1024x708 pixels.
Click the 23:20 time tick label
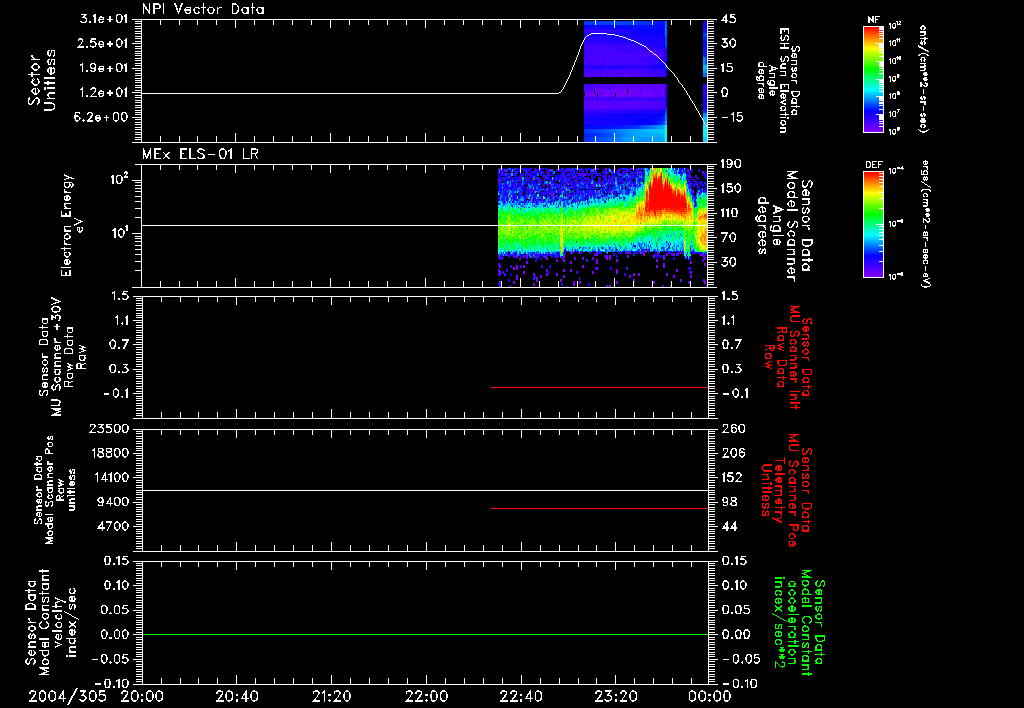click(x=615, y=696)
